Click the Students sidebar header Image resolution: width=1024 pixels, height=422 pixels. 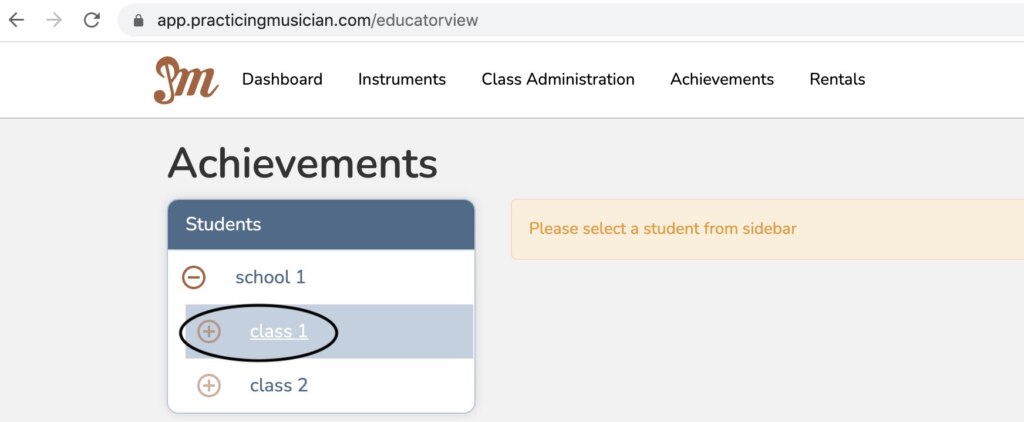pos(321,224)
